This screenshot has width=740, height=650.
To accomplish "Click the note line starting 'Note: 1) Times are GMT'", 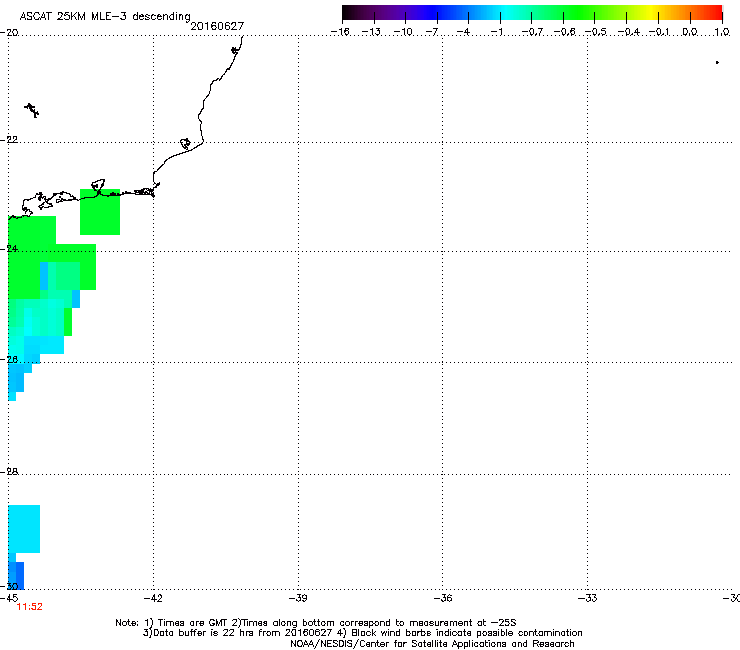I will [x=316, y=623].
